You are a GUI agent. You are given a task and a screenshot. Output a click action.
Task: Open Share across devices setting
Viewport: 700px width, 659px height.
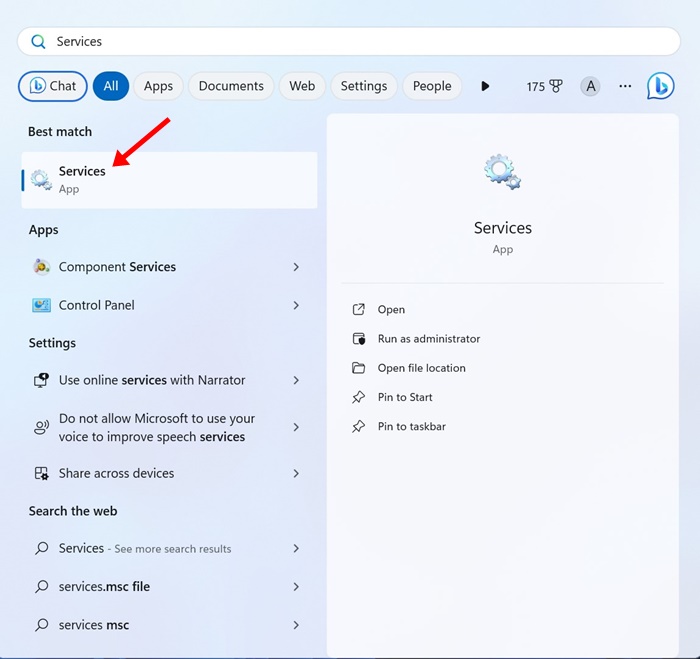[170, 473]
